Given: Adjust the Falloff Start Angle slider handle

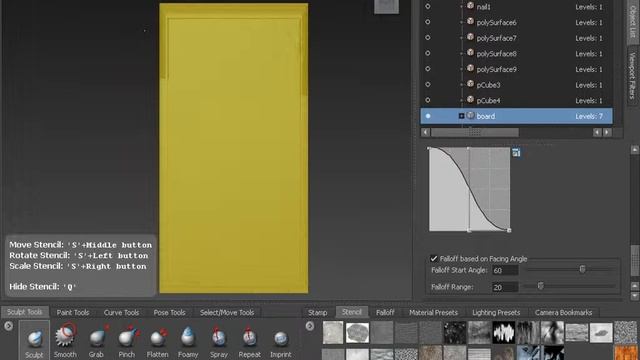Looking at the screenshot, I should click(582, 269).
